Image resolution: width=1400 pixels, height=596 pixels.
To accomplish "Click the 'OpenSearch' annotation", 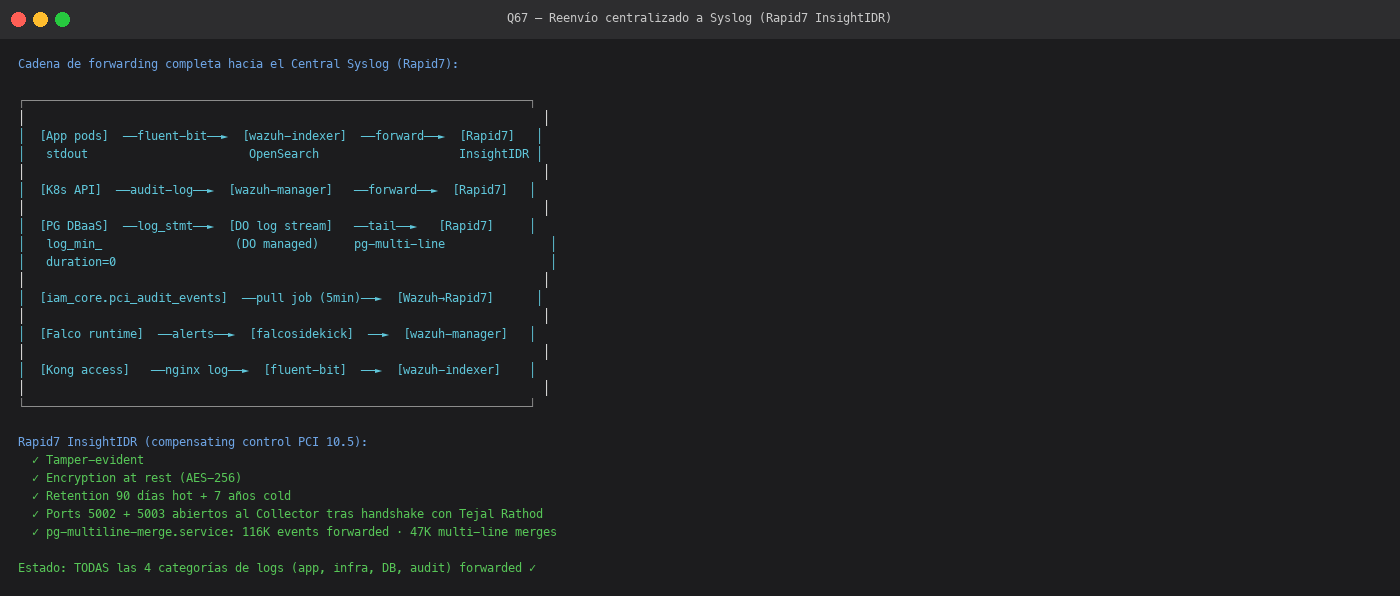I will tap(284, 154).
